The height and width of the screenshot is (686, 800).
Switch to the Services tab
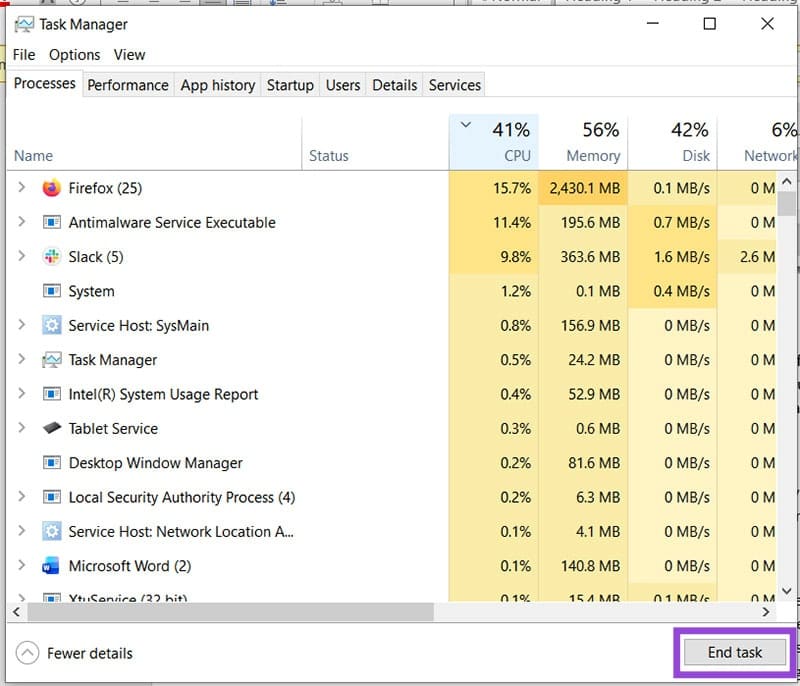point(453,85)
